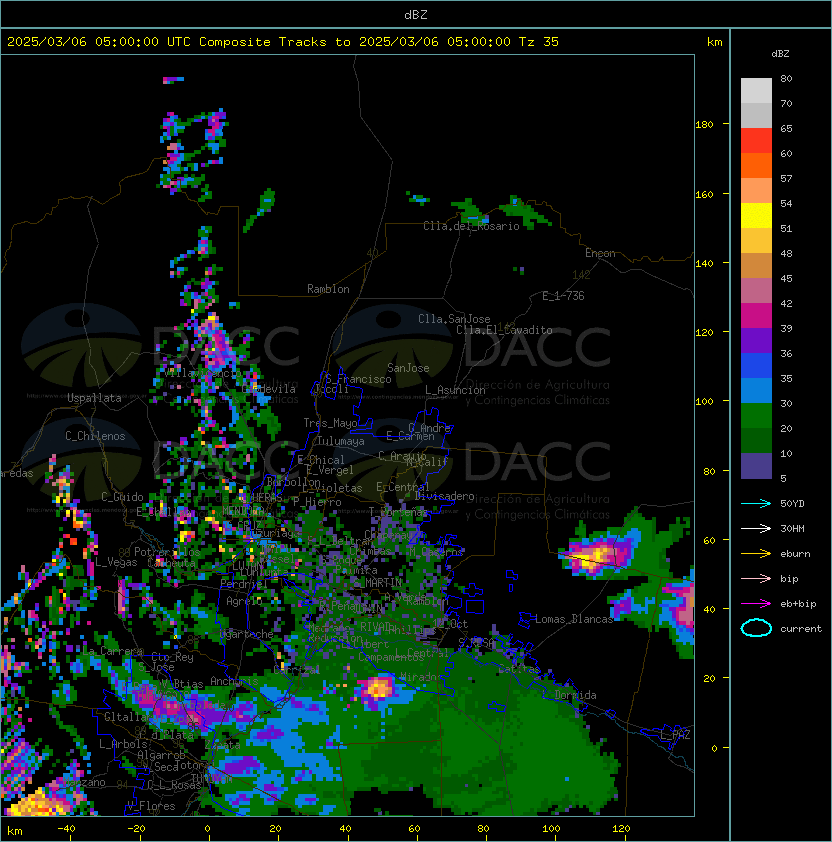This screenshot has height=842, width=832.
Task: Pick the green 20-30 dBZ swatch
Action: point(756,416)
